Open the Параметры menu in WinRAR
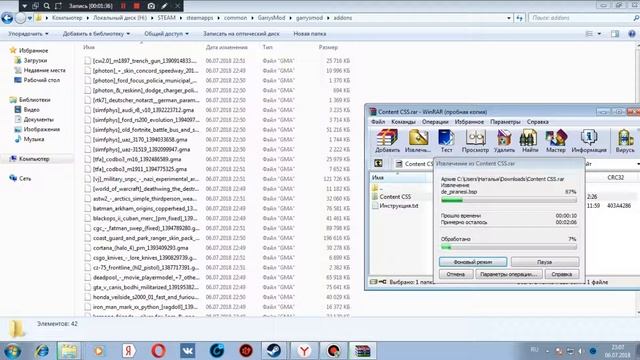The width and height of the screenshot is (640, 360). tap(505, 122)
